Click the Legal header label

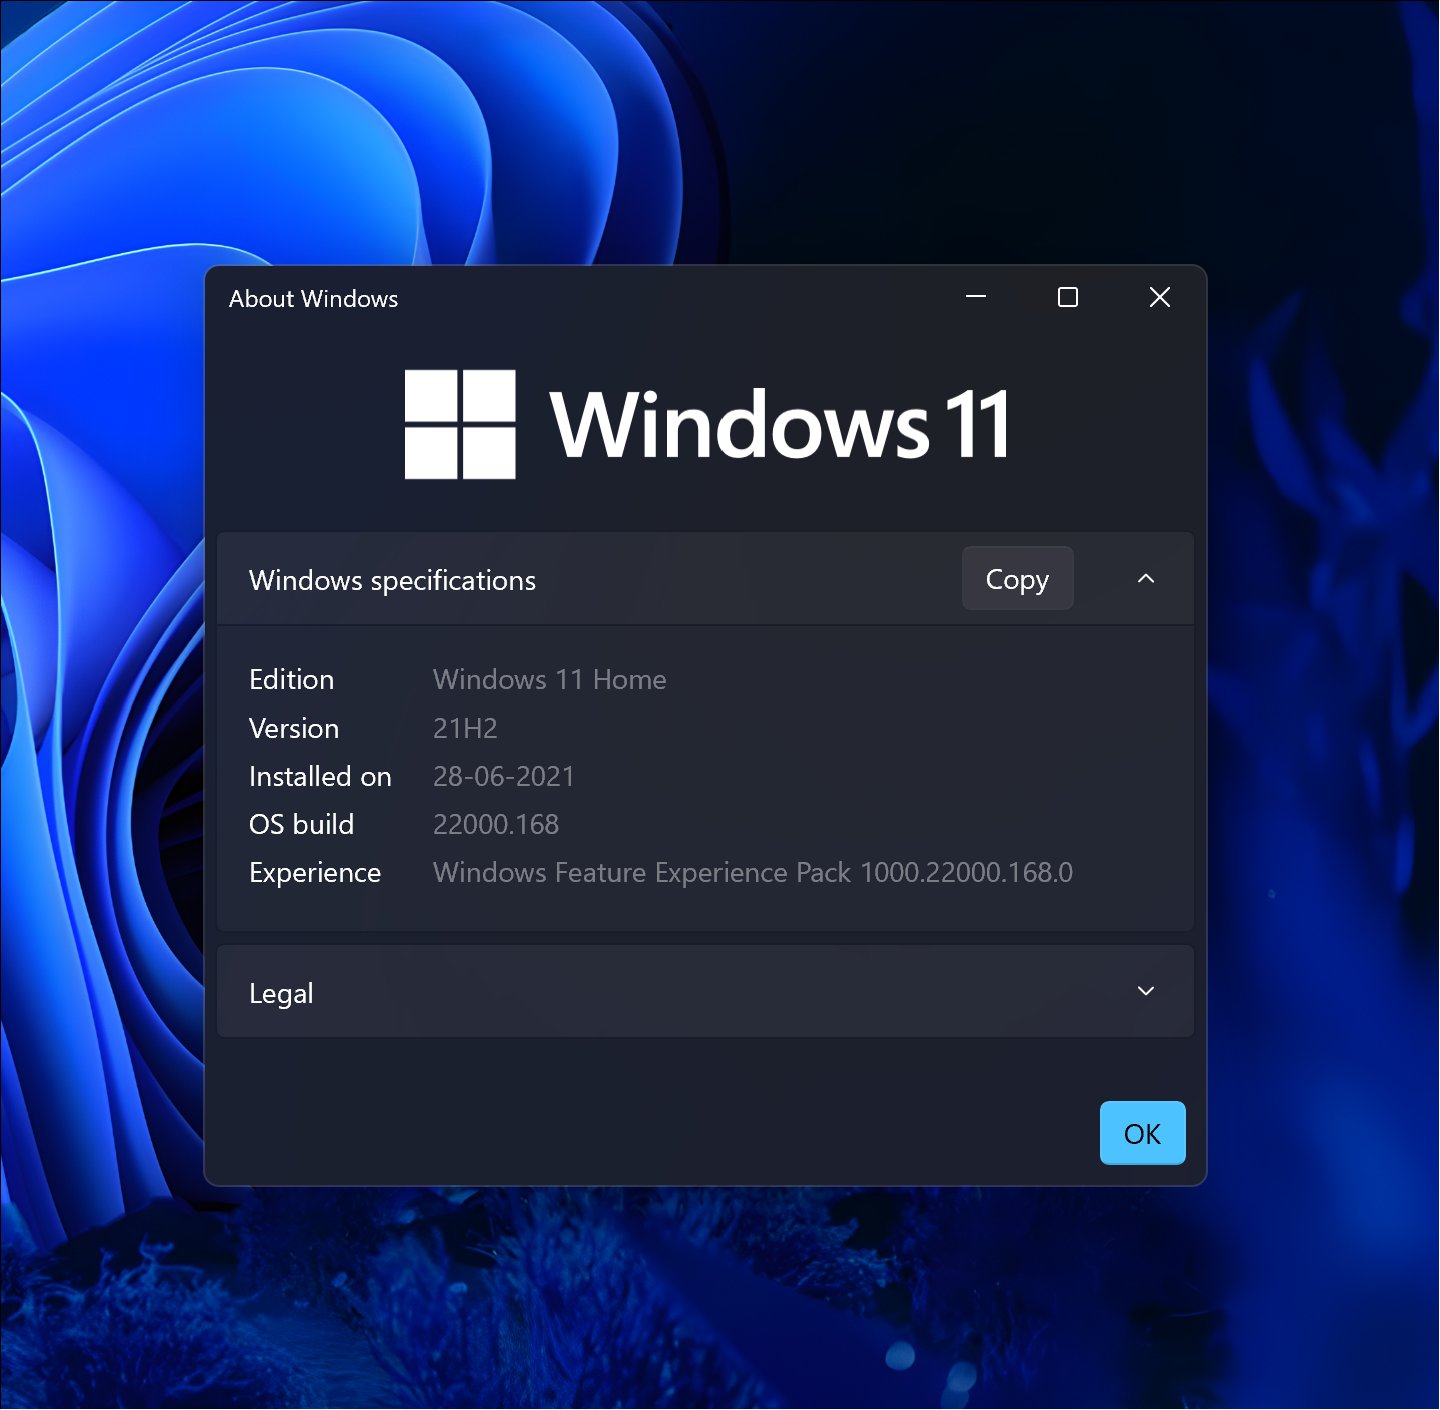(281, 992)
